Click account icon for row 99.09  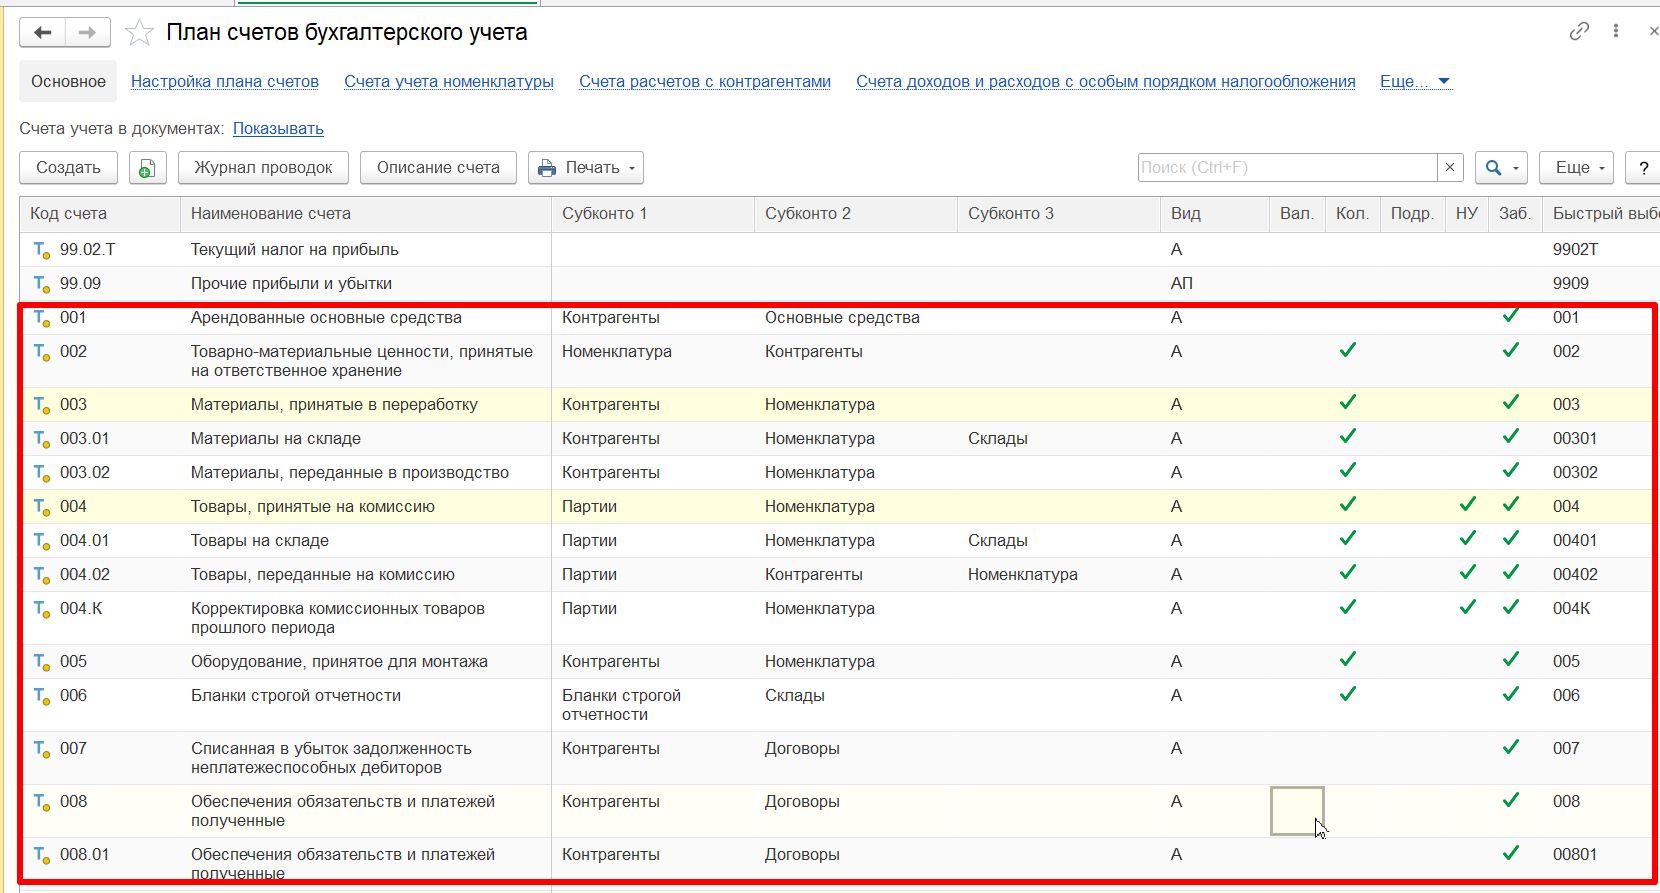pos(42,284)
